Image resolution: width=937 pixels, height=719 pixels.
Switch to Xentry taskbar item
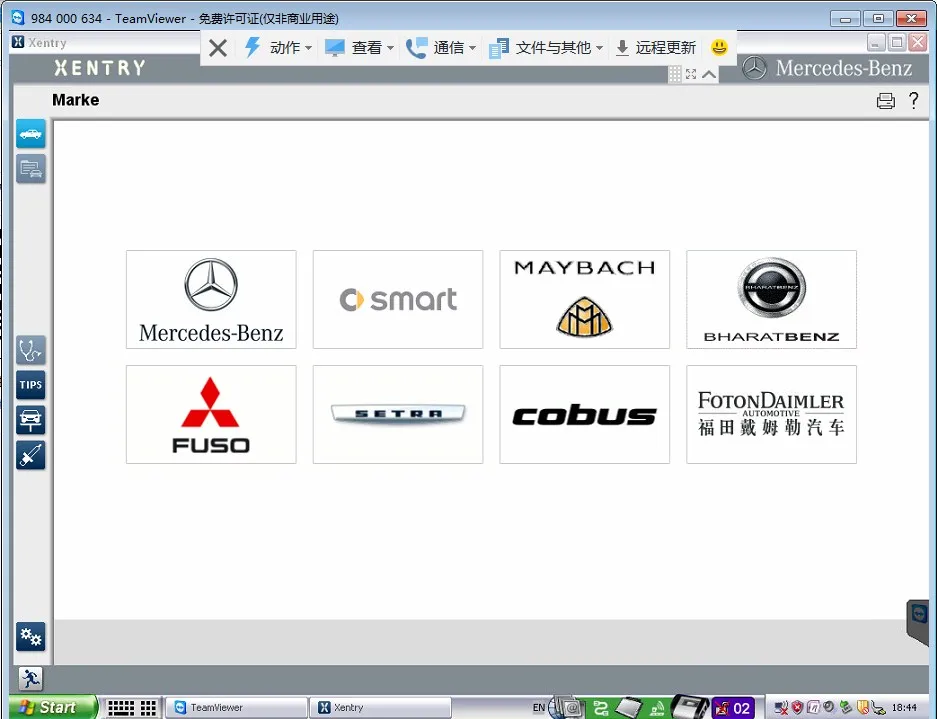(381, 708)
